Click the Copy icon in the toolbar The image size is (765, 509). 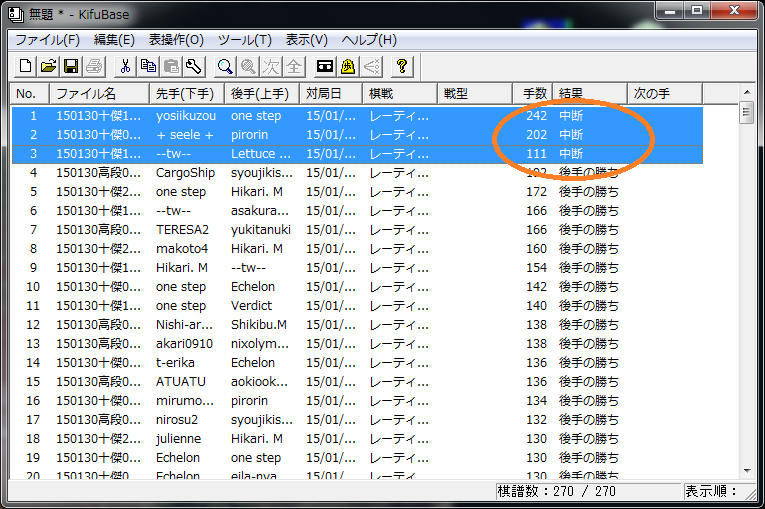point(148,67)
